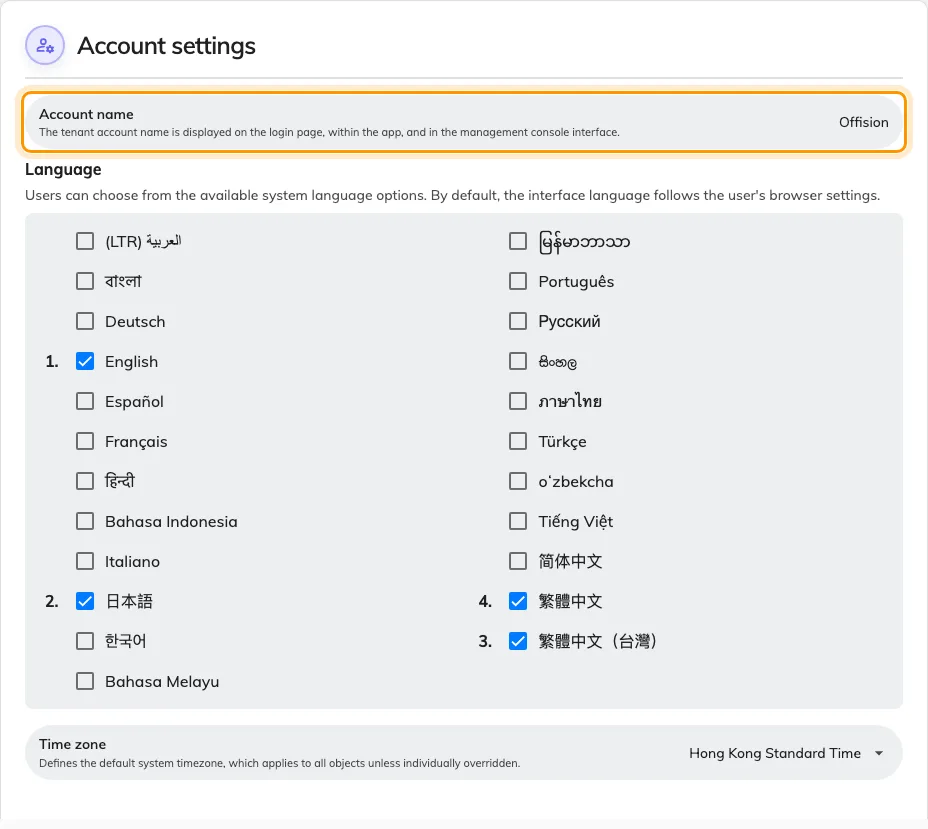Uncheck the English language checkbox

pyautogui.click(x=85, y=362)
